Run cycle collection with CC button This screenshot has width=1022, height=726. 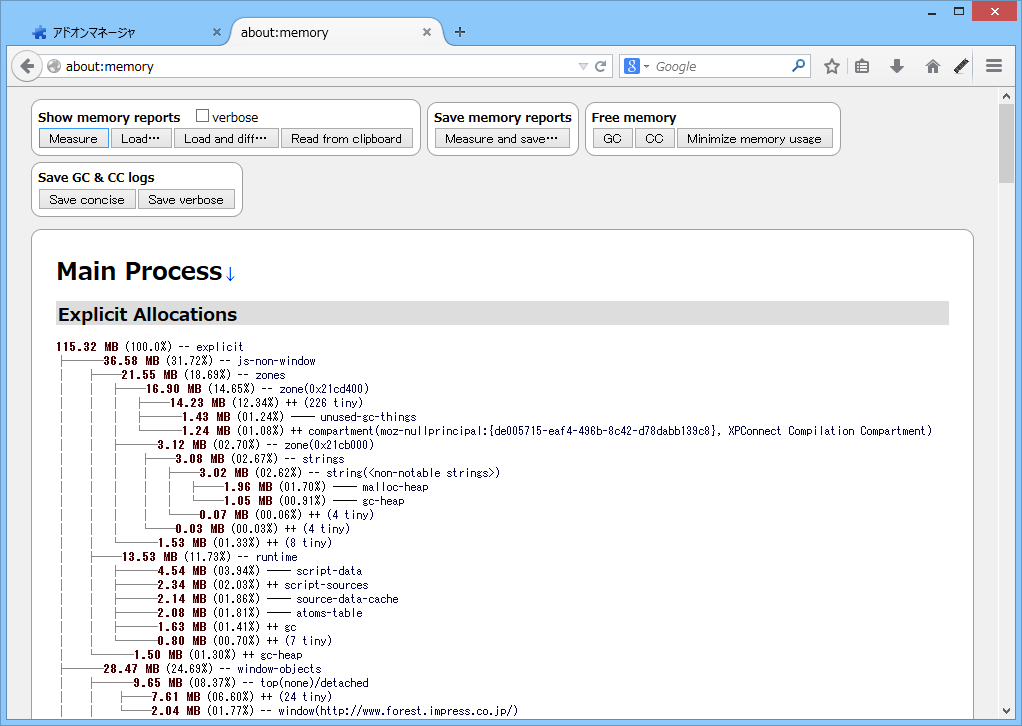click(x=654, y=138)
